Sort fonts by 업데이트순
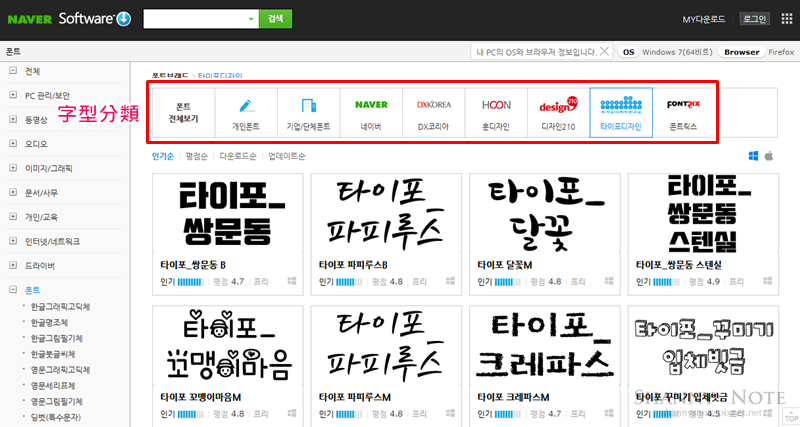Screen dimensions: 800x427 (287, 156)
